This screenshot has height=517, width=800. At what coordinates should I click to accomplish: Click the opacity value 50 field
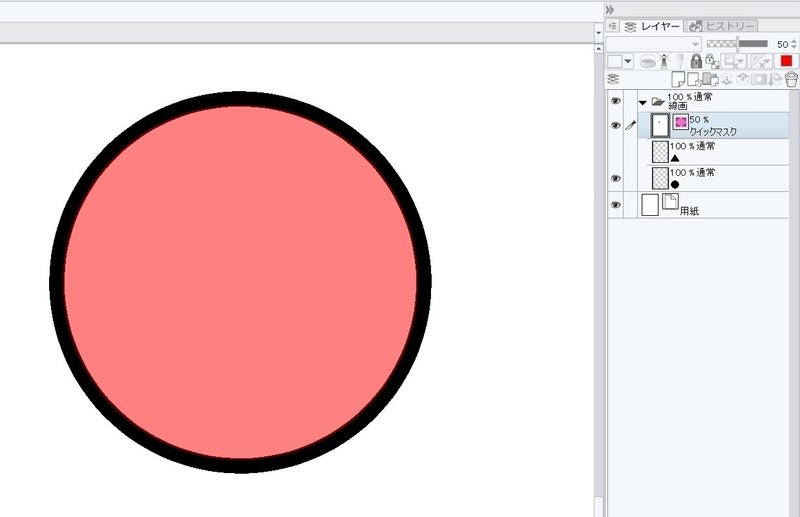pos(782,44)
